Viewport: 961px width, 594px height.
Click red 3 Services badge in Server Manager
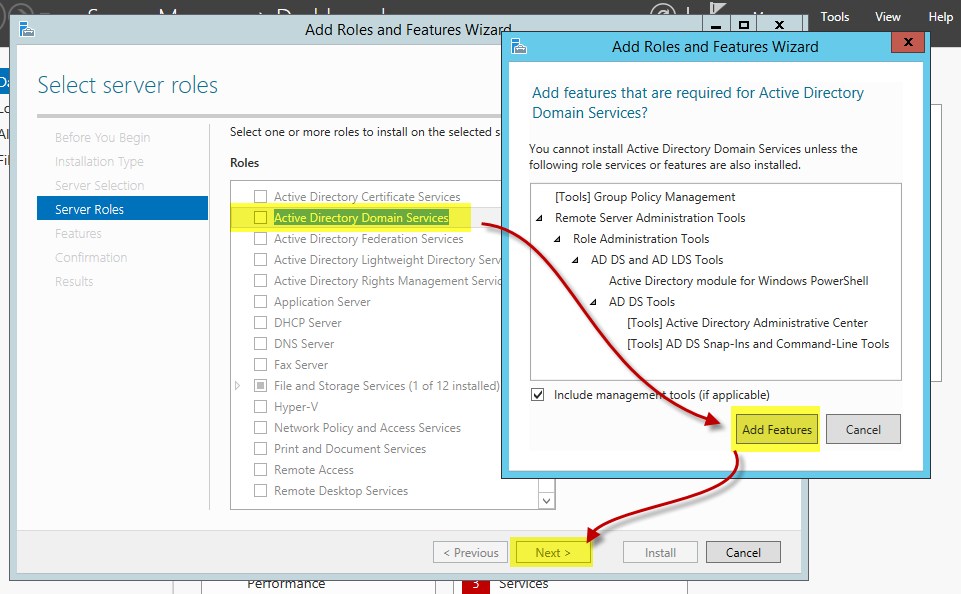[x=476, y=586]
